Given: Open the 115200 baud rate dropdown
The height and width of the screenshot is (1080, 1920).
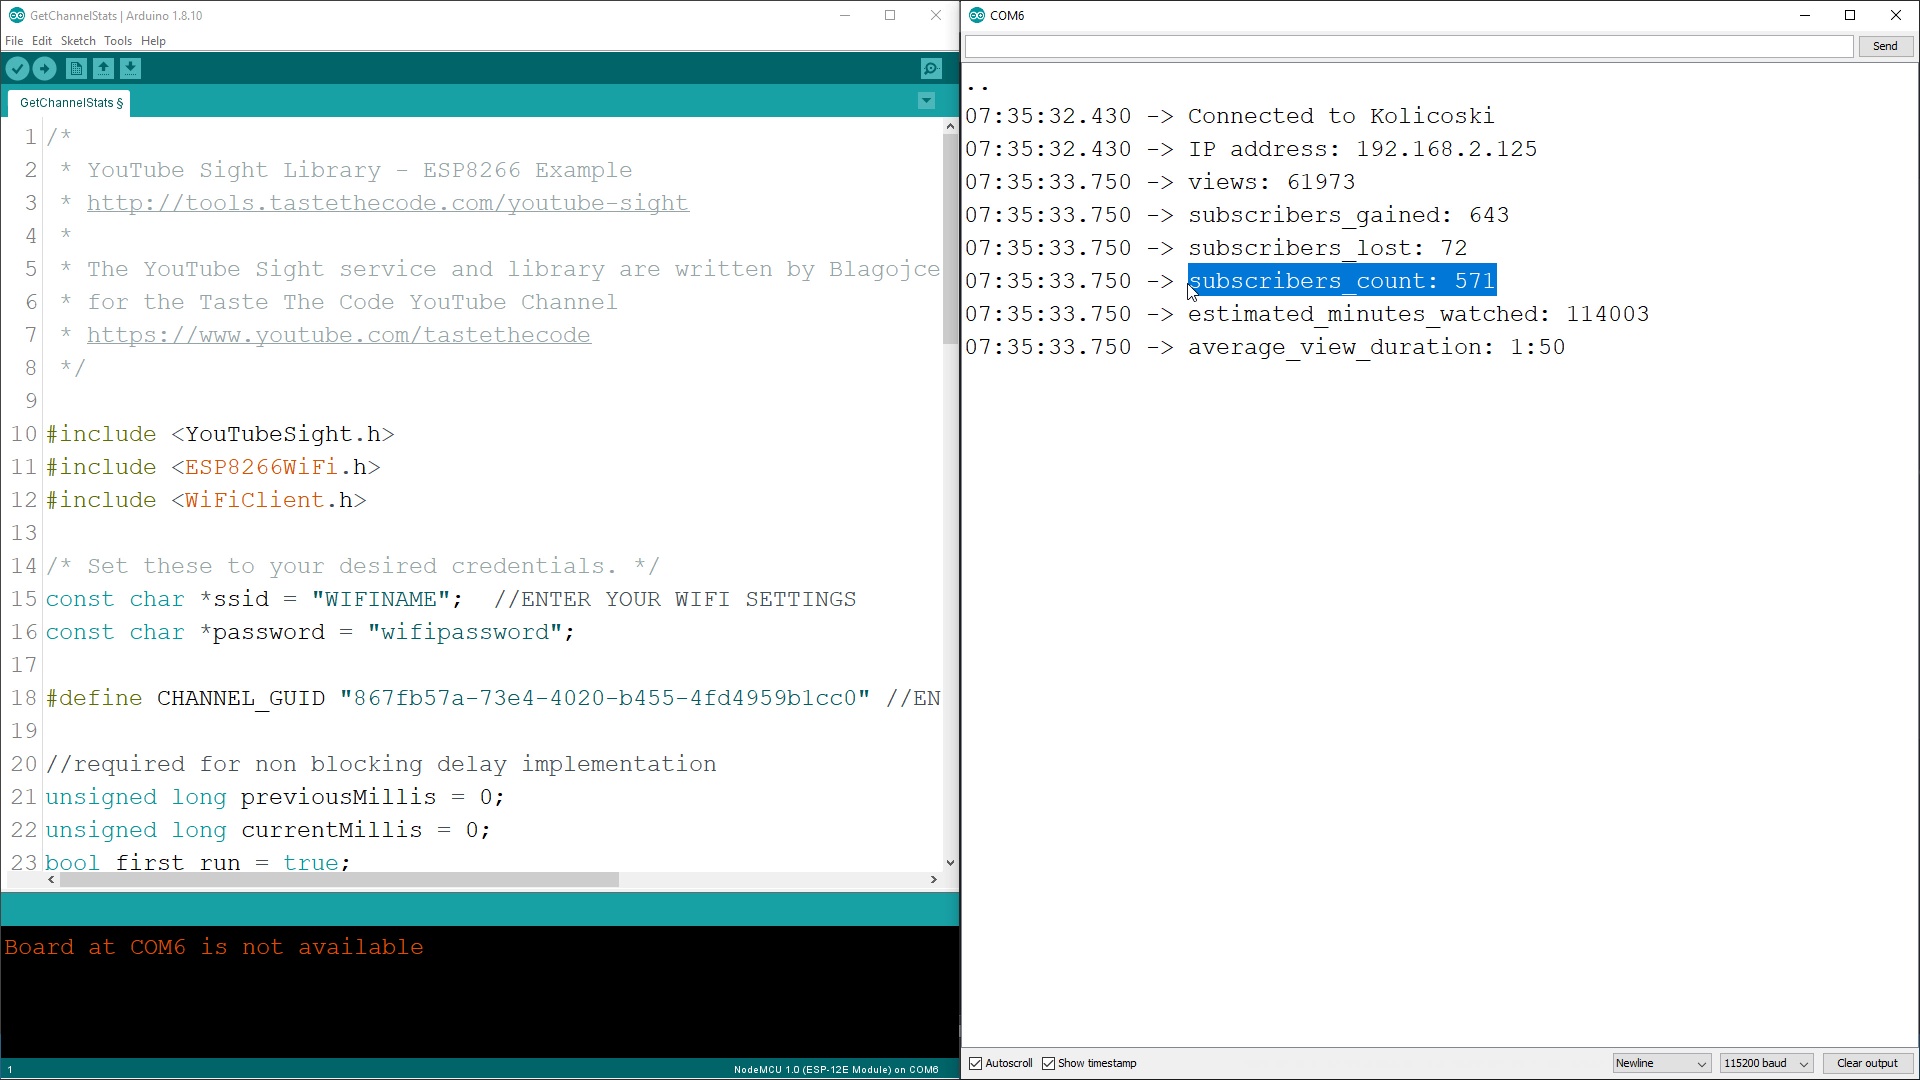Looking at the screenshot, I should coord(1766,1063).
